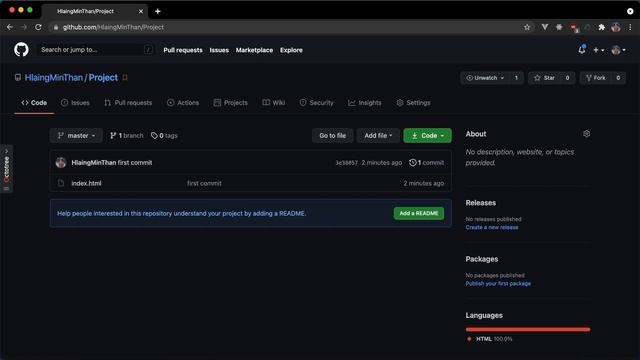Open commit hash 3e38857
This screenshot has height=360, width=640.
pyautogui.click(x=346, y=162)
